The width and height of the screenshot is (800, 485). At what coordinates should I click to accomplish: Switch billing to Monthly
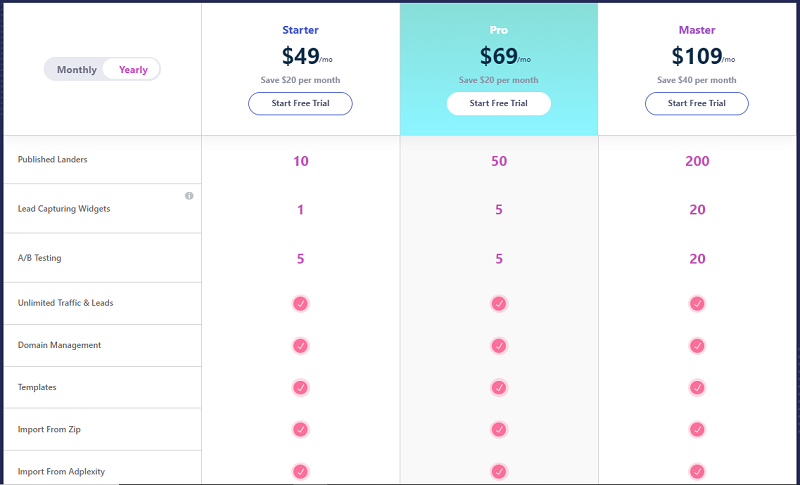coord(77,70)
